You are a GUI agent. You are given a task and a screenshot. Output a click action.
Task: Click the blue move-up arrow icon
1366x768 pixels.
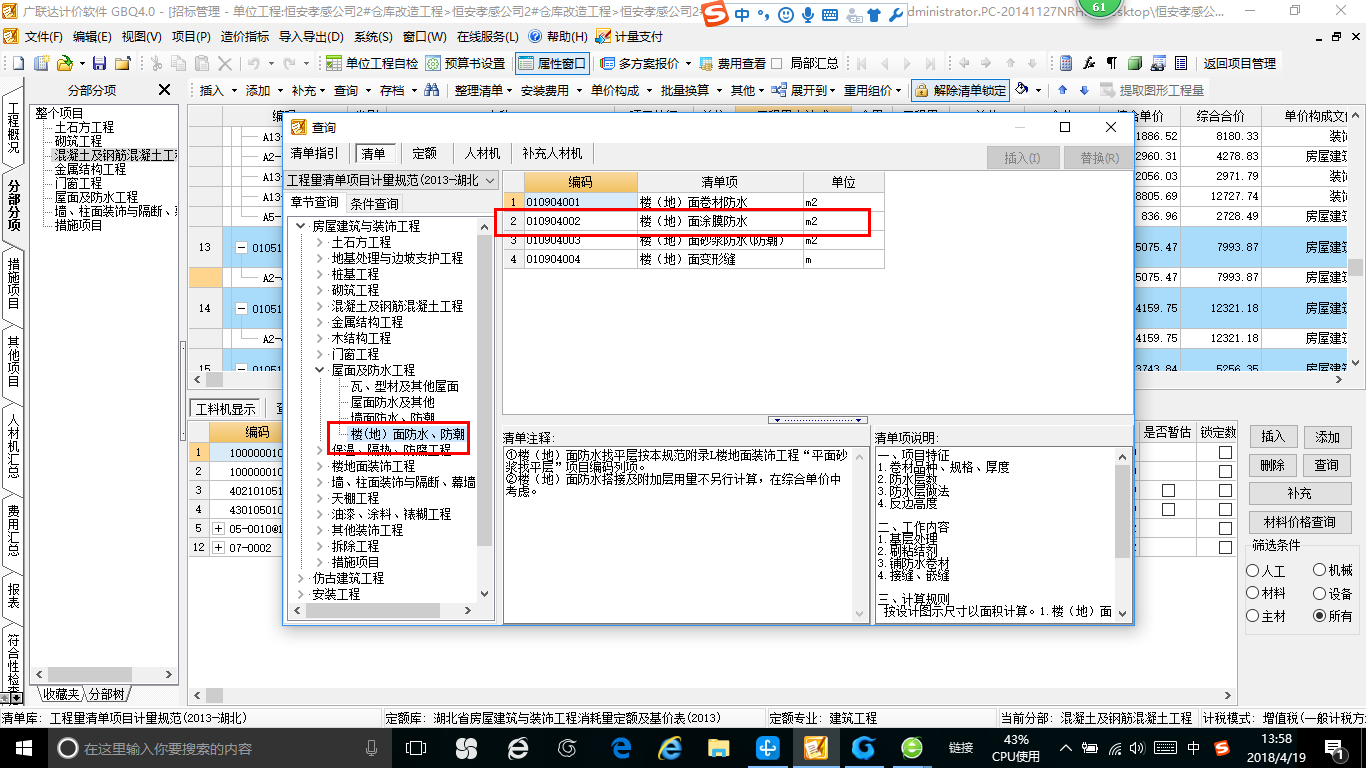(1062, 90)
